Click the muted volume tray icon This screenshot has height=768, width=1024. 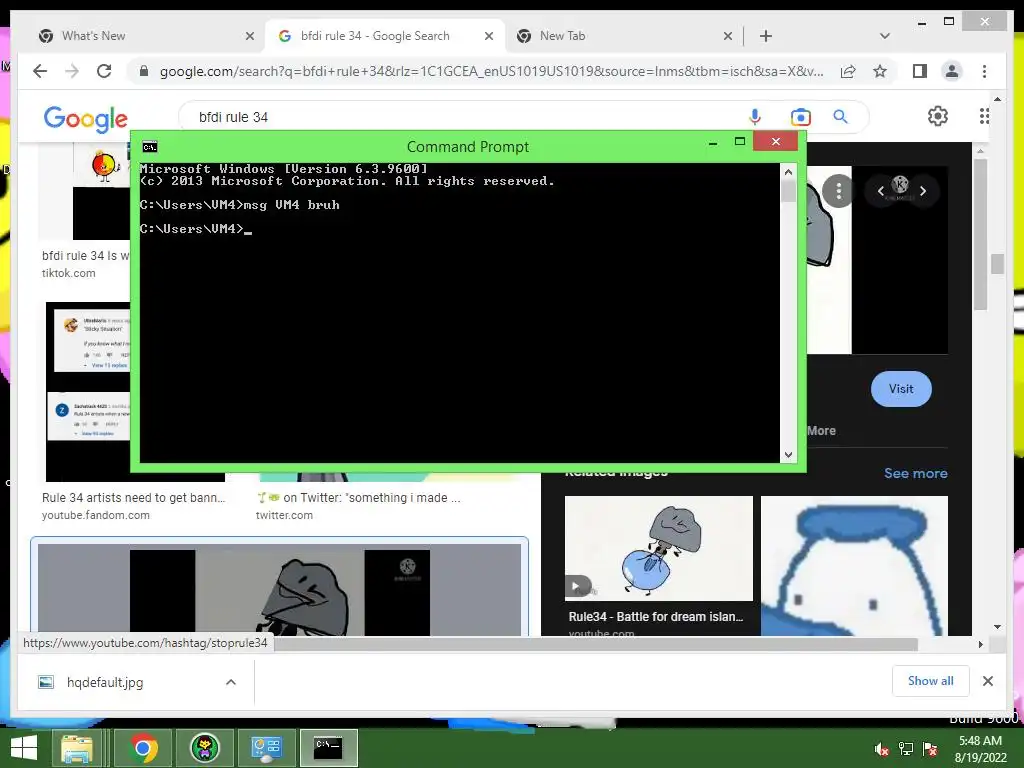pos(881,749)
